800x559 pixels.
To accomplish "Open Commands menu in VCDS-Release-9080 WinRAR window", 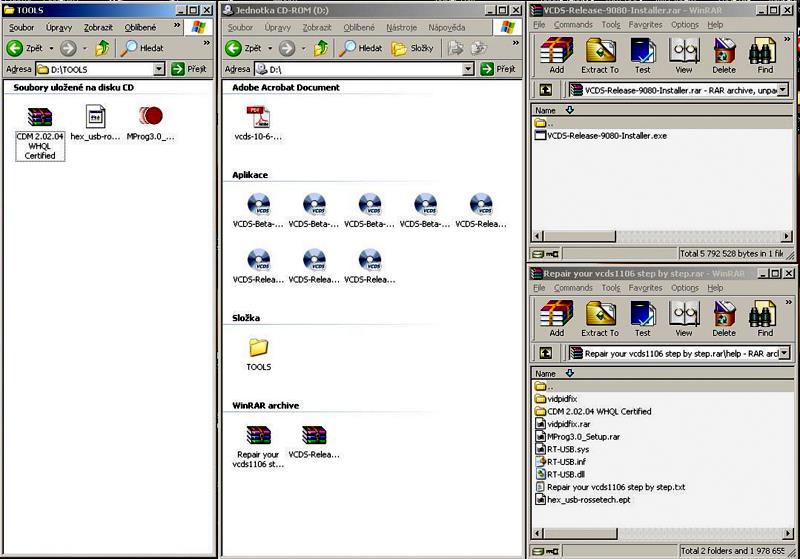I will pyautogui.click(x=573, y=25).
